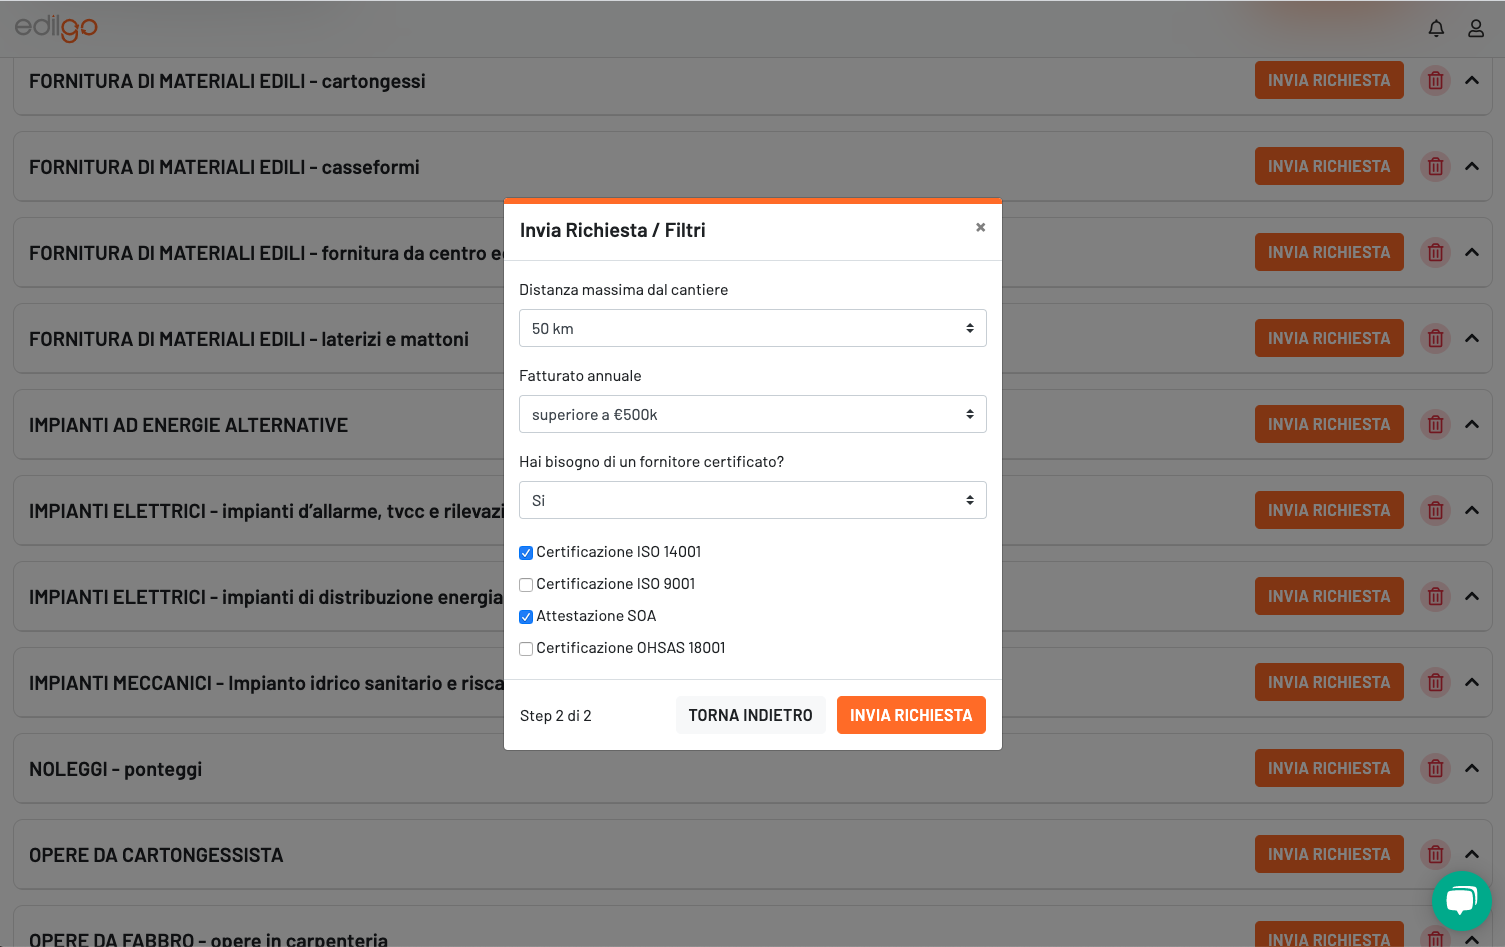Open the certified supplier Si dropdown
The width and height of the screenshot is (1505, 947).
click(752, 500)
